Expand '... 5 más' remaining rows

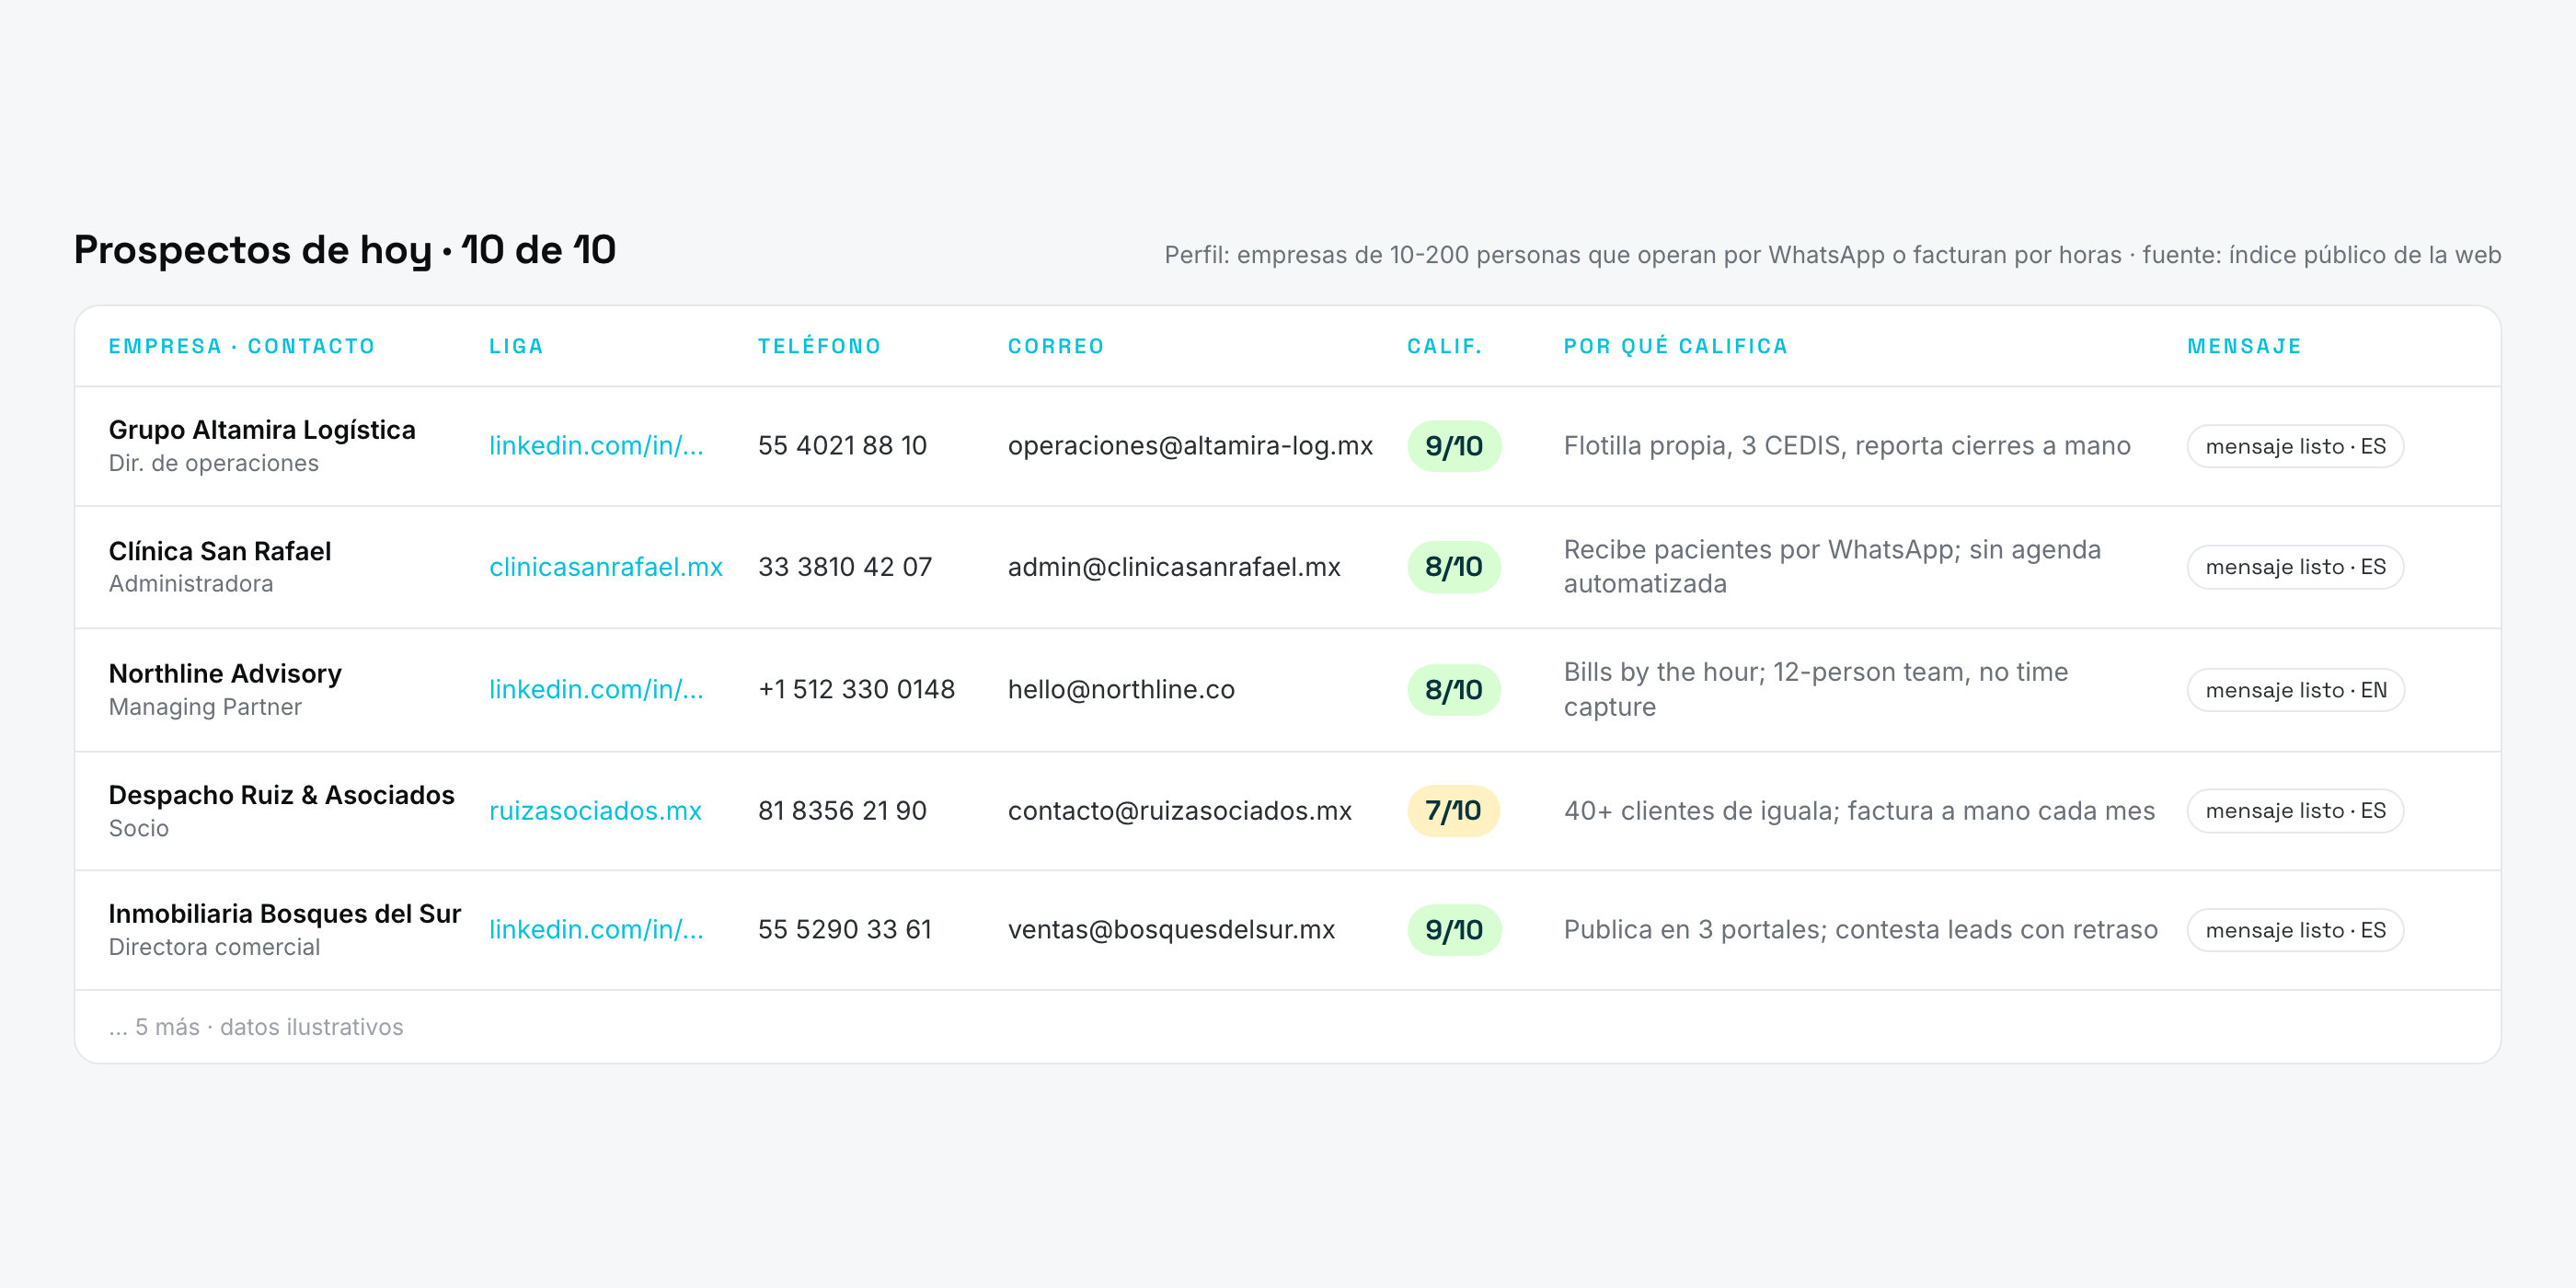[x=256, y=1027]
